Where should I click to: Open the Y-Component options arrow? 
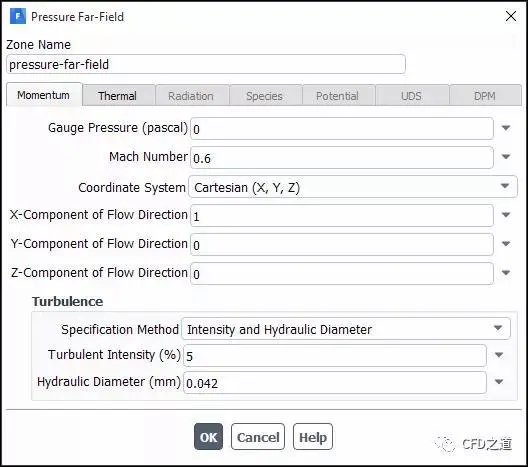click(506, 244)
